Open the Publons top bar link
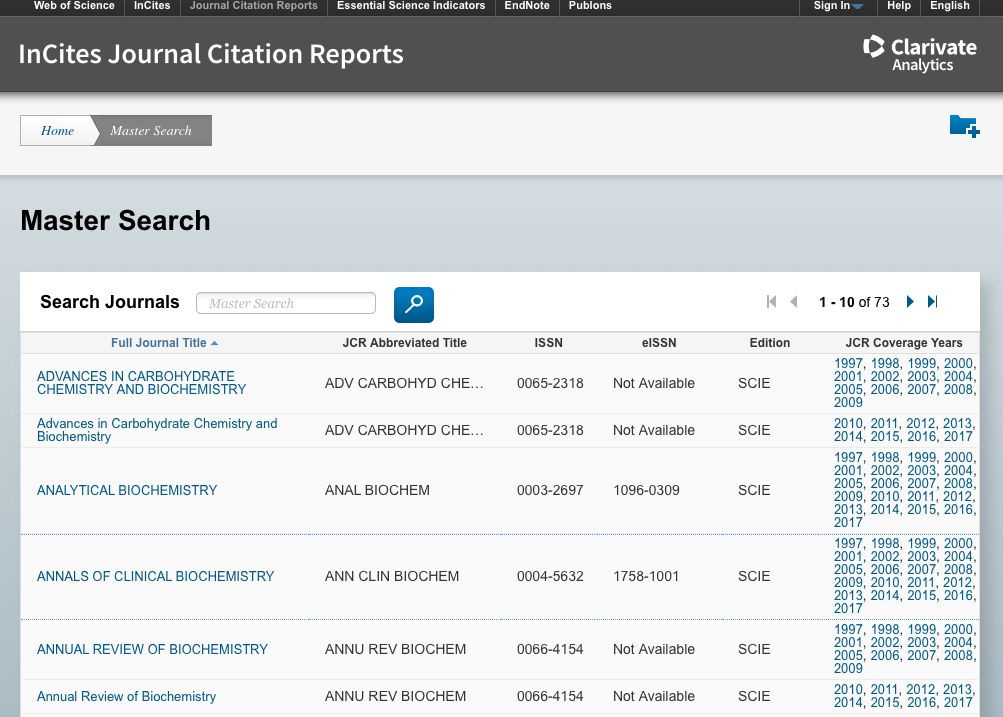 591,6
